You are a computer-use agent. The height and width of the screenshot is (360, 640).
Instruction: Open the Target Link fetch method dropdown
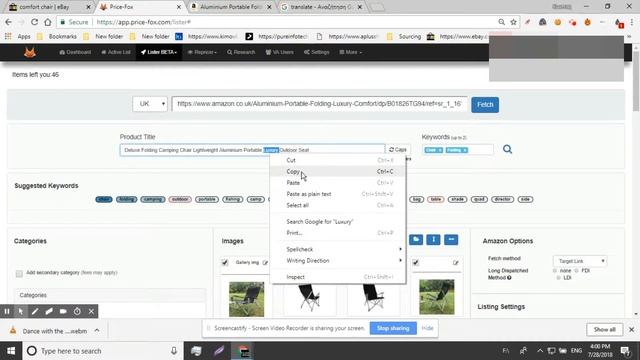point(580,261)
